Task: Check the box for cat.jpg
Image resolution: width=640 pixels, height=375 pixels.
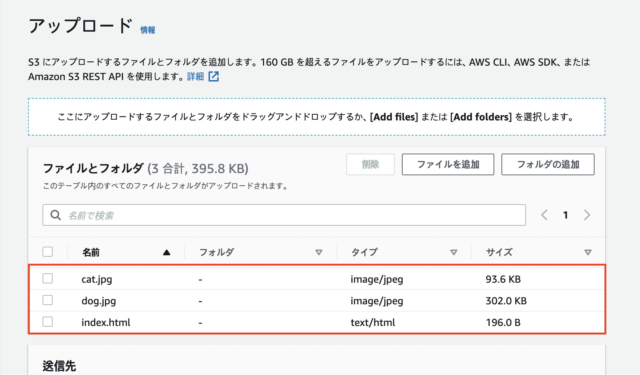Action: [x=48, y=279]
